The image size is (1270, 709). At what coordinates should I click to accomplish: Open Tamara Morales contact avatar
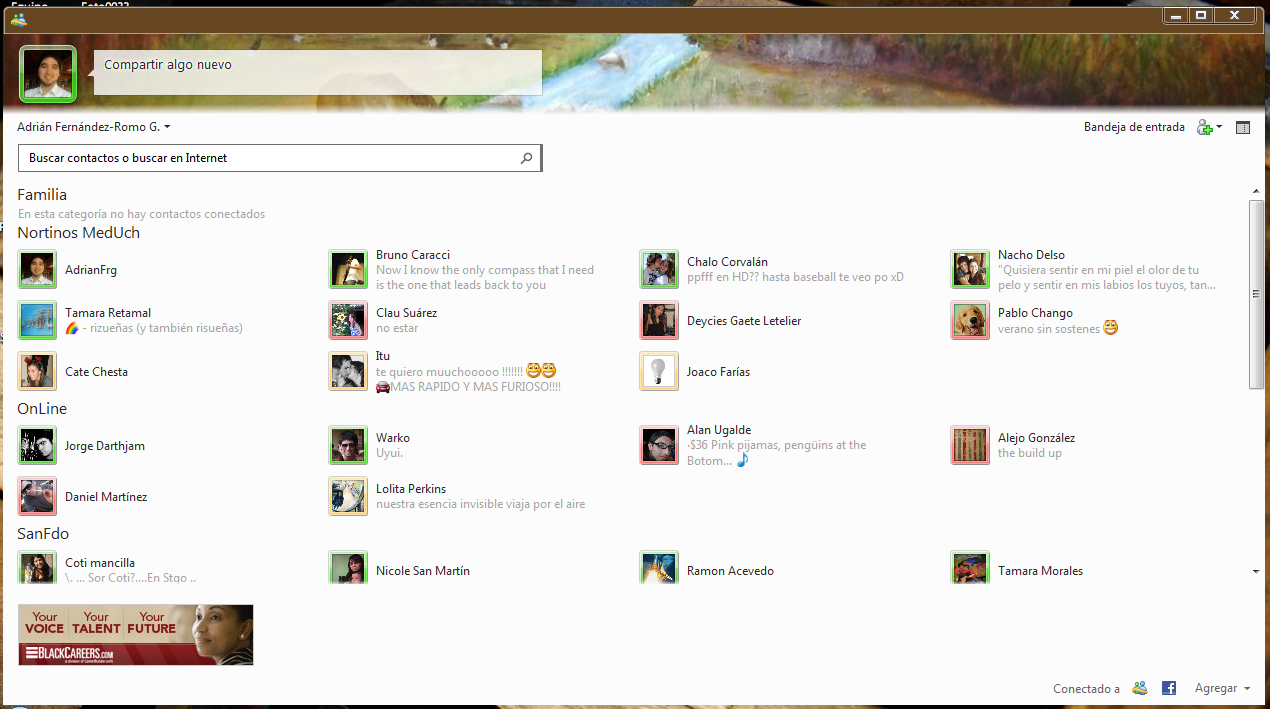[970, 568]
